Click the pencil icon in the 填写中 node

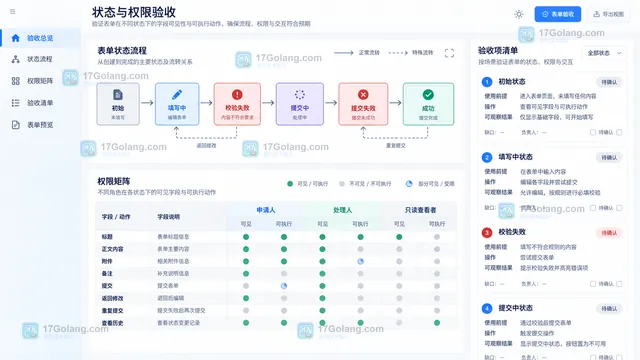click(x=177, y=95)
